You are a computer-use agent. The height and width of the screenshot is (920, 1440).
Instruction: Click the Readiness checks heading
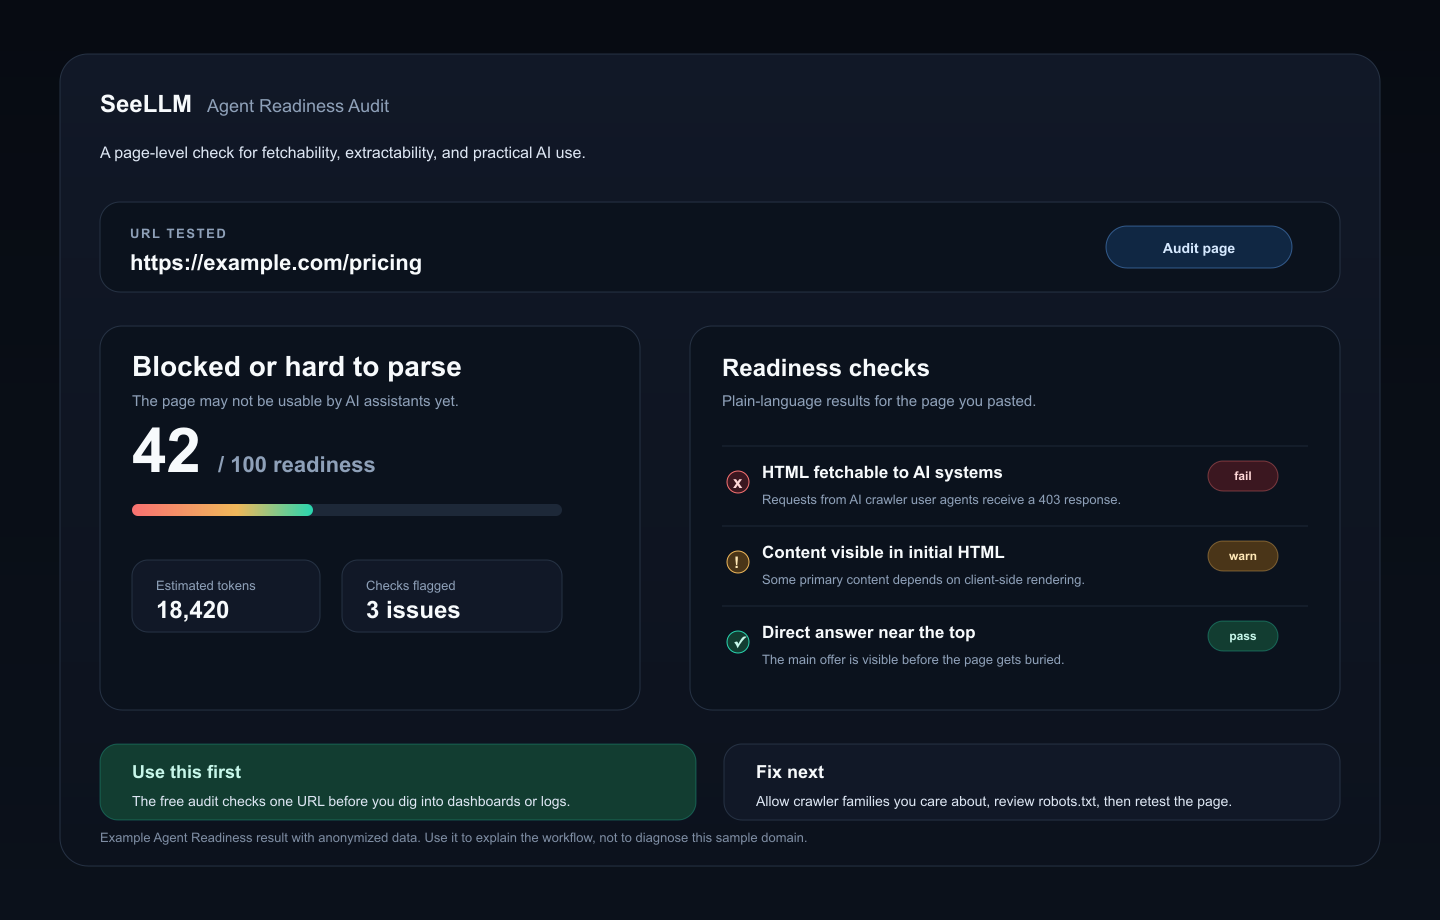click(826, 368)
